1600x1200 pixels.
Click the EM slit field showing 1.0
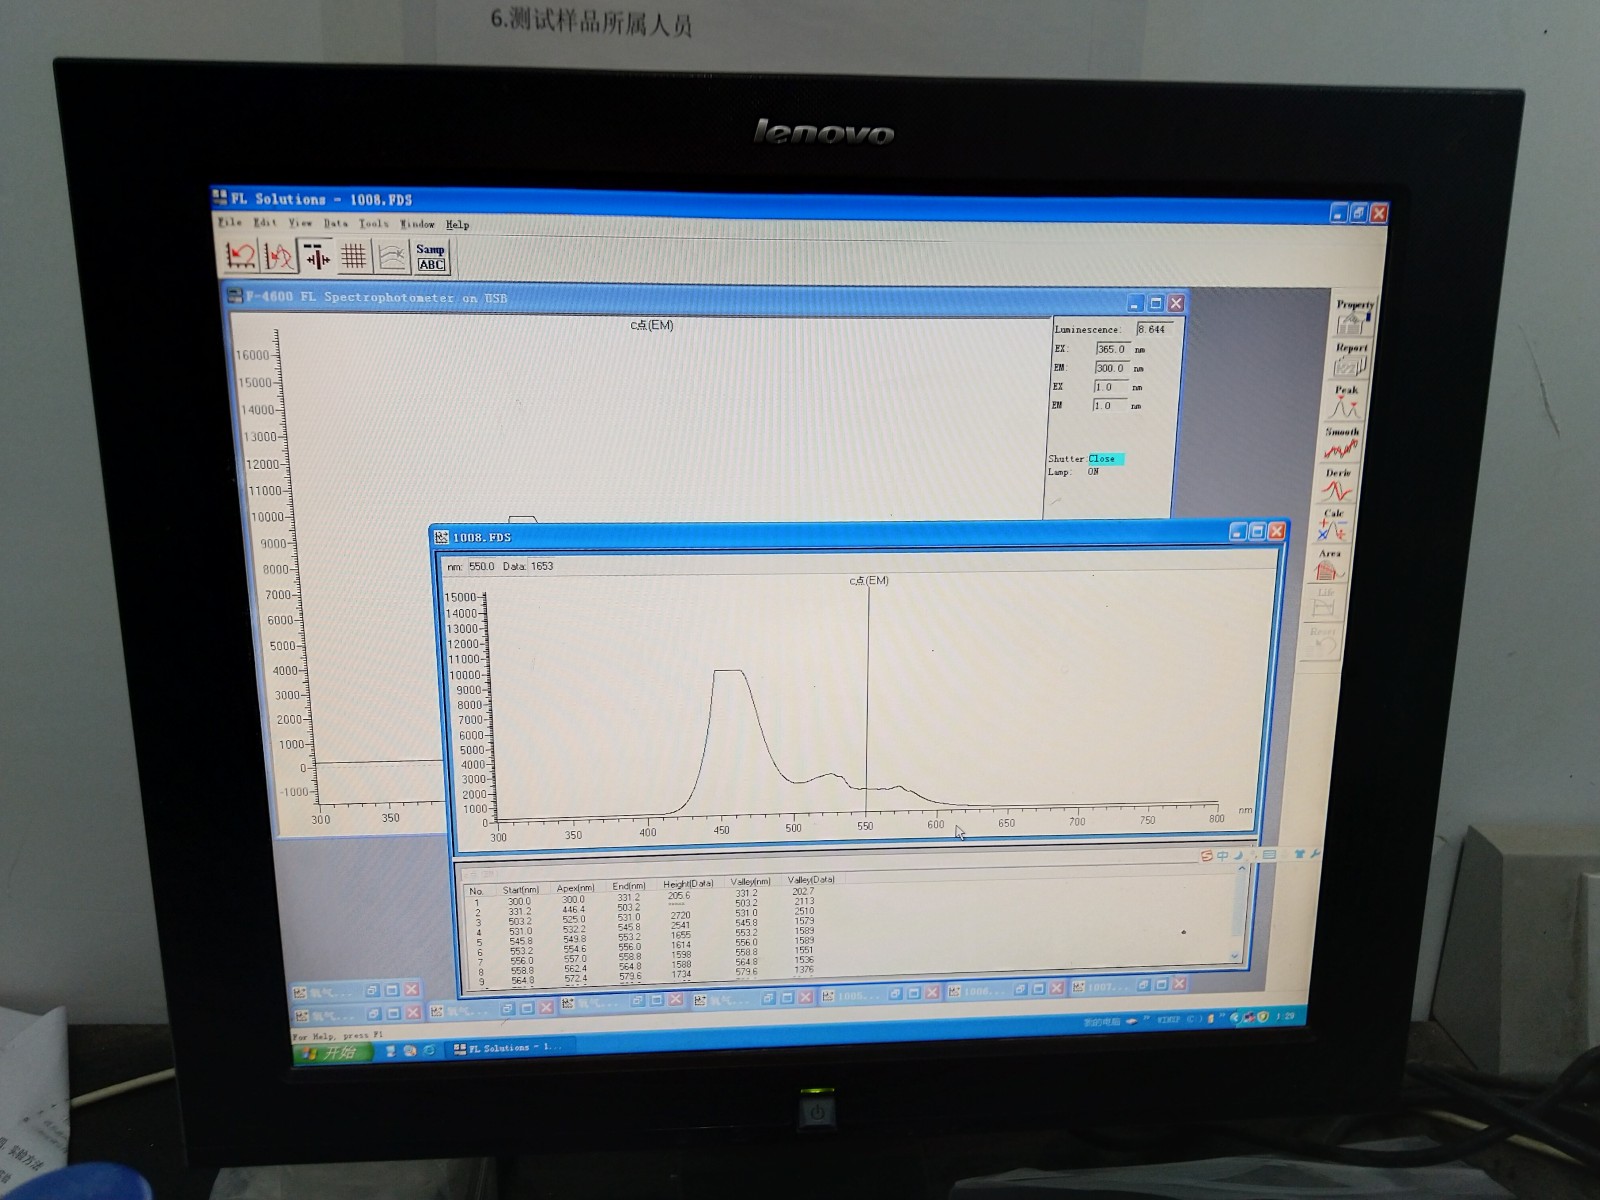[1109, 406]
